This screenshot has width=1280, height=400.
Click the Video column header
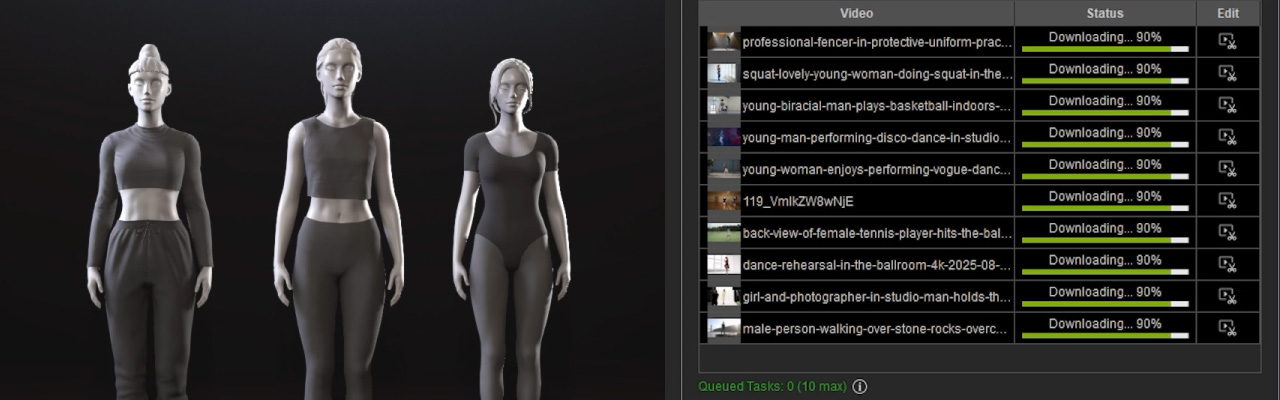[x=856, y=13]
